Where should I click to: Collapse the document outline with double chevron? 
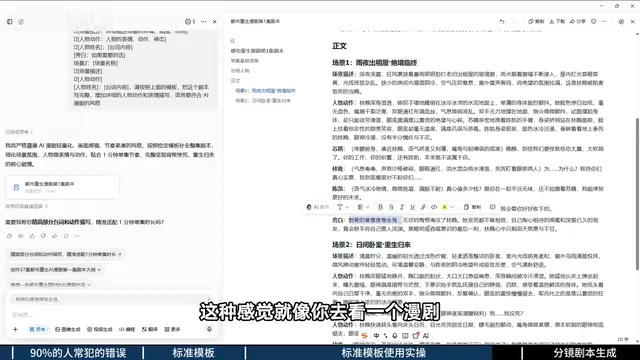pos(233,41)
